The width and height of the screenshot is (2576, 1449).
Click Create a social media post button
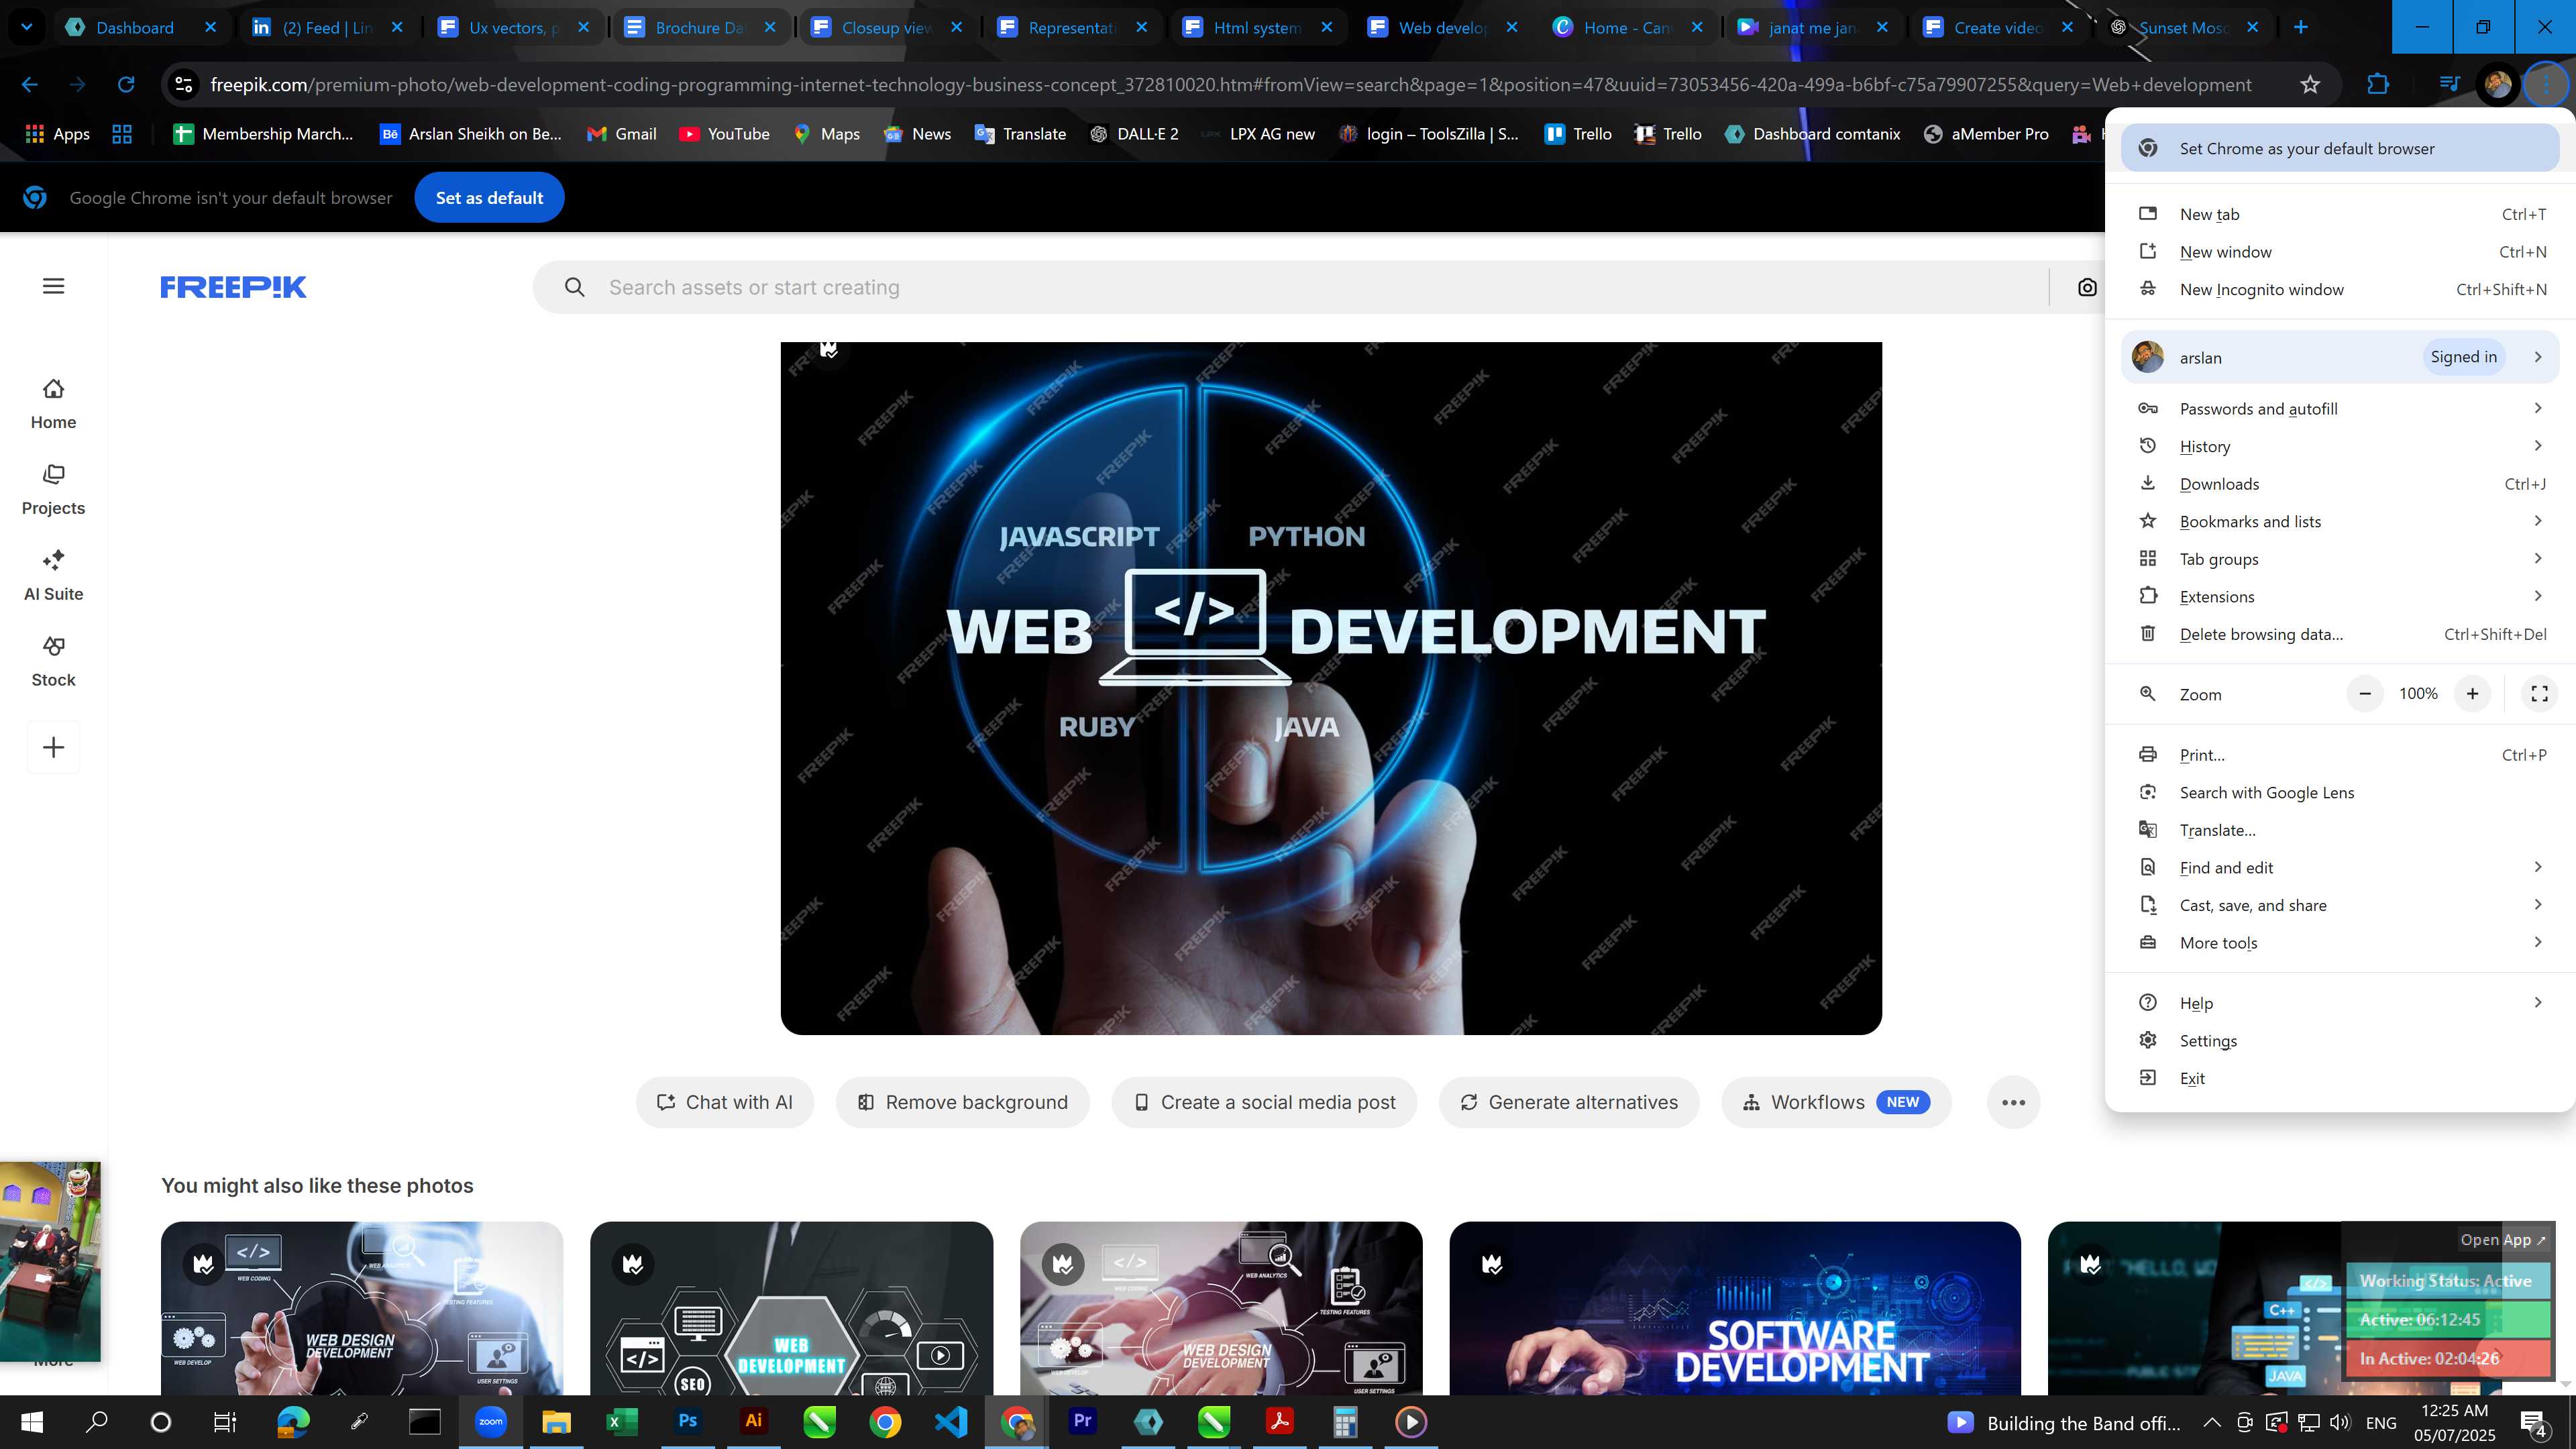tap(1264, 1102)
